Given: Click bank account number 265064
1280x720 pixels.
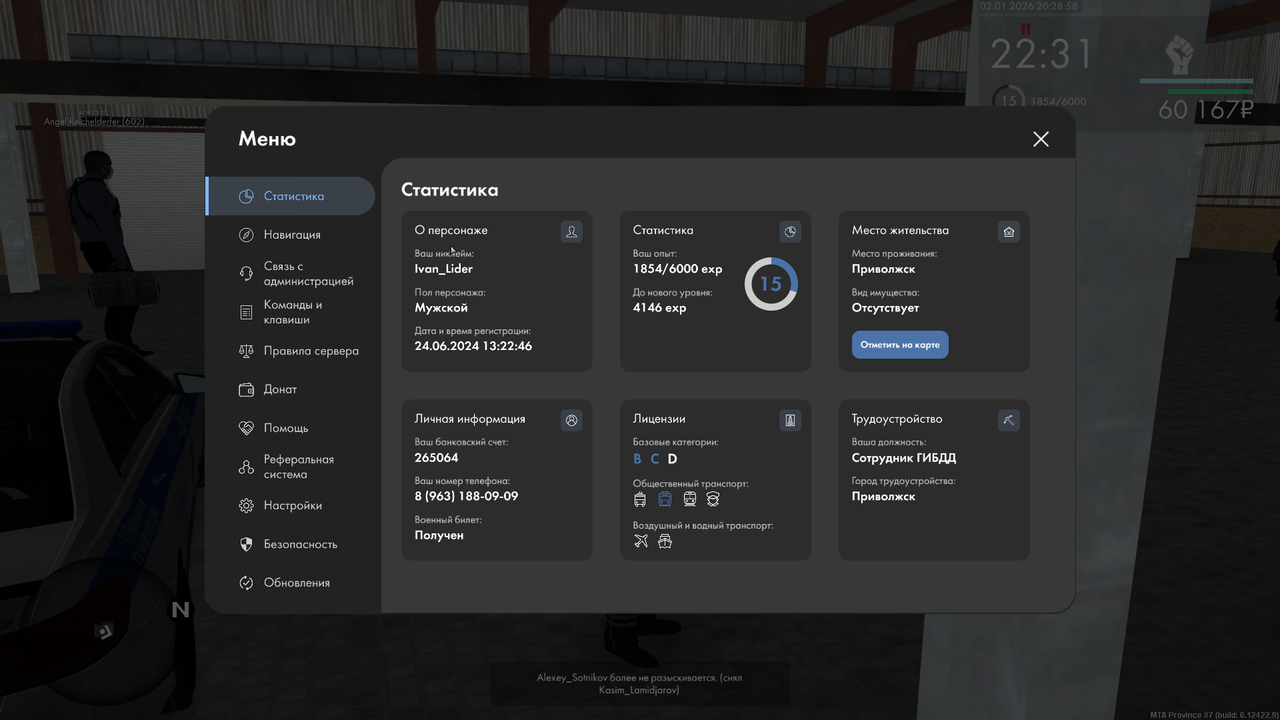Looking at the screenshot, I should pos(436,458).
